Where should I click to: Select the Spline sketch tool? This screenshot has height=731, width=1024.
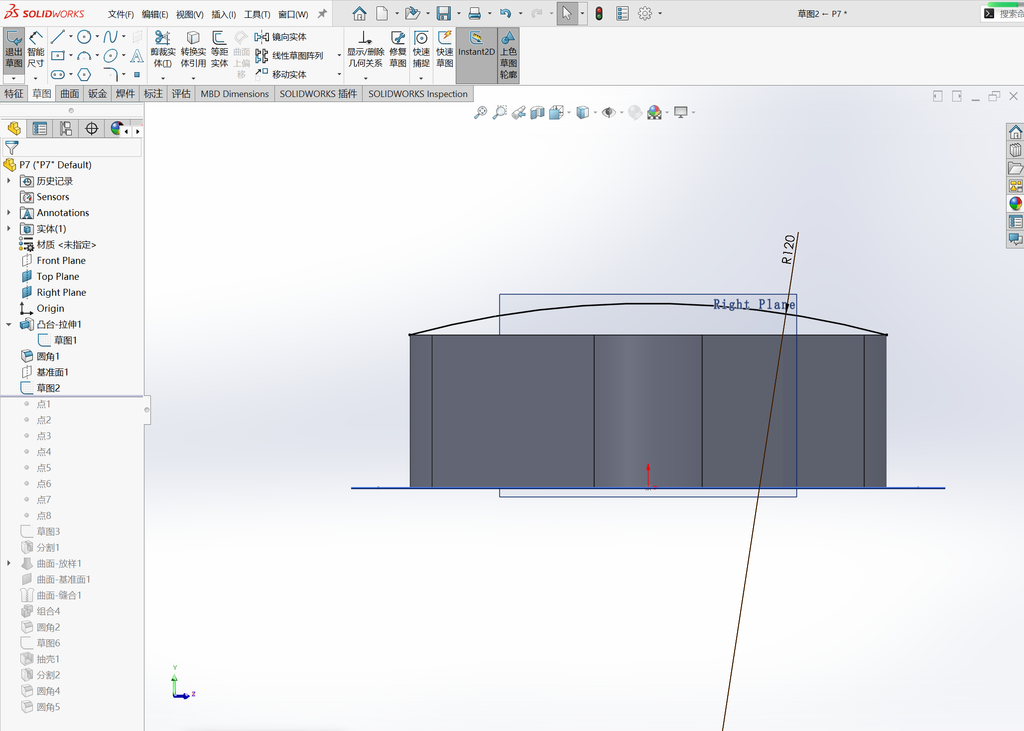pos(110,37)
